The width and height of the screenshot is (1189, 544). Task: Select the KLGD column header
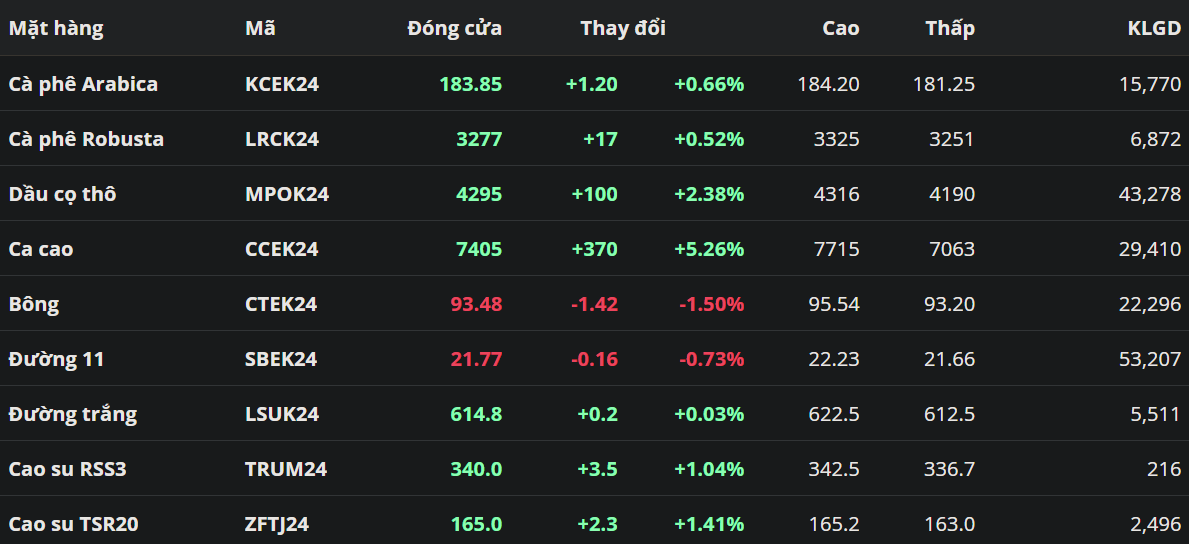point(1154,29)
